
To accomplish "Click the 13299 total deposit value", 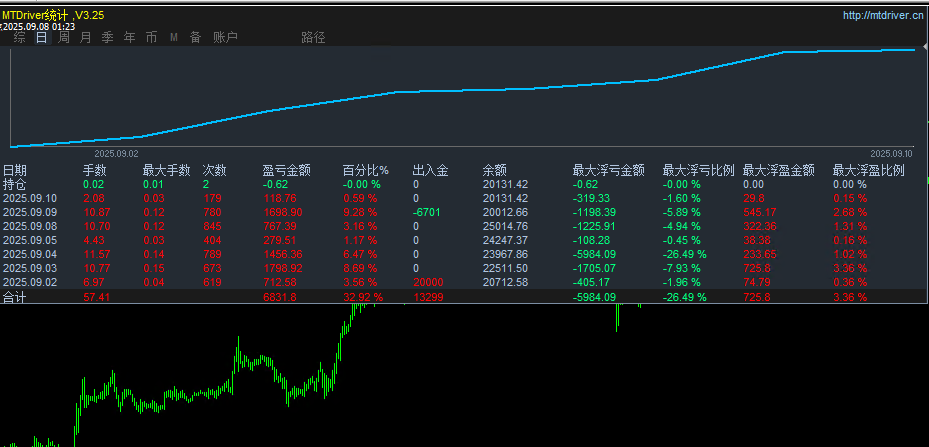I will coord(428,297).
